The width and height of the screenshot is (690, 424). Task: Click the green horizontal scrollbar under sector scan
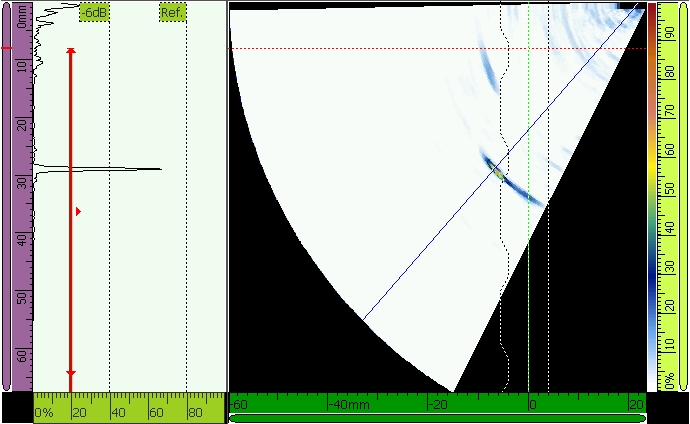[x=437, y=418]
